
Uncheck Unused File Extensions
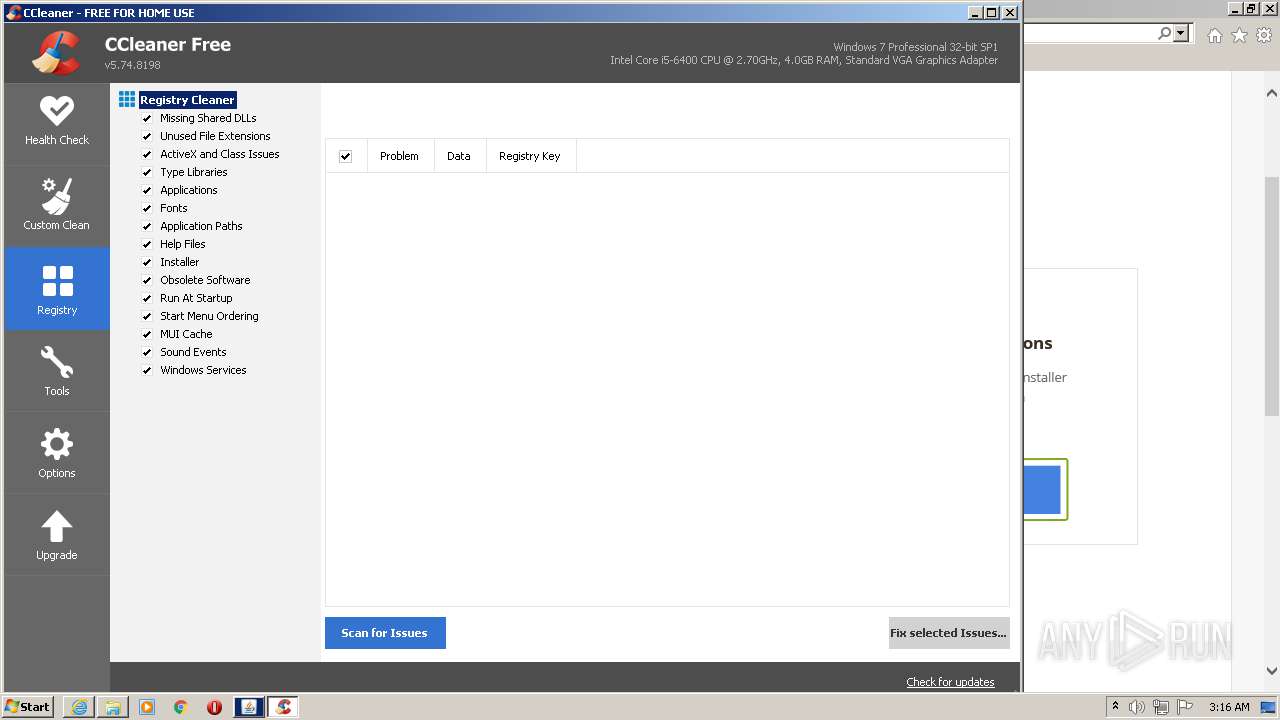tap(147, 136)
